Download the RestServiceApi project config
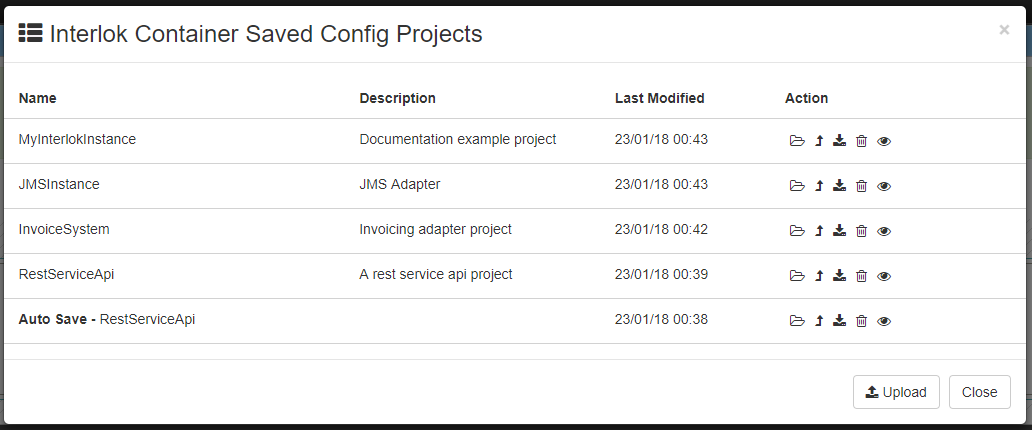Image resolution: width=1032 pixels, height=430 pixels. [x=839, y=276]
